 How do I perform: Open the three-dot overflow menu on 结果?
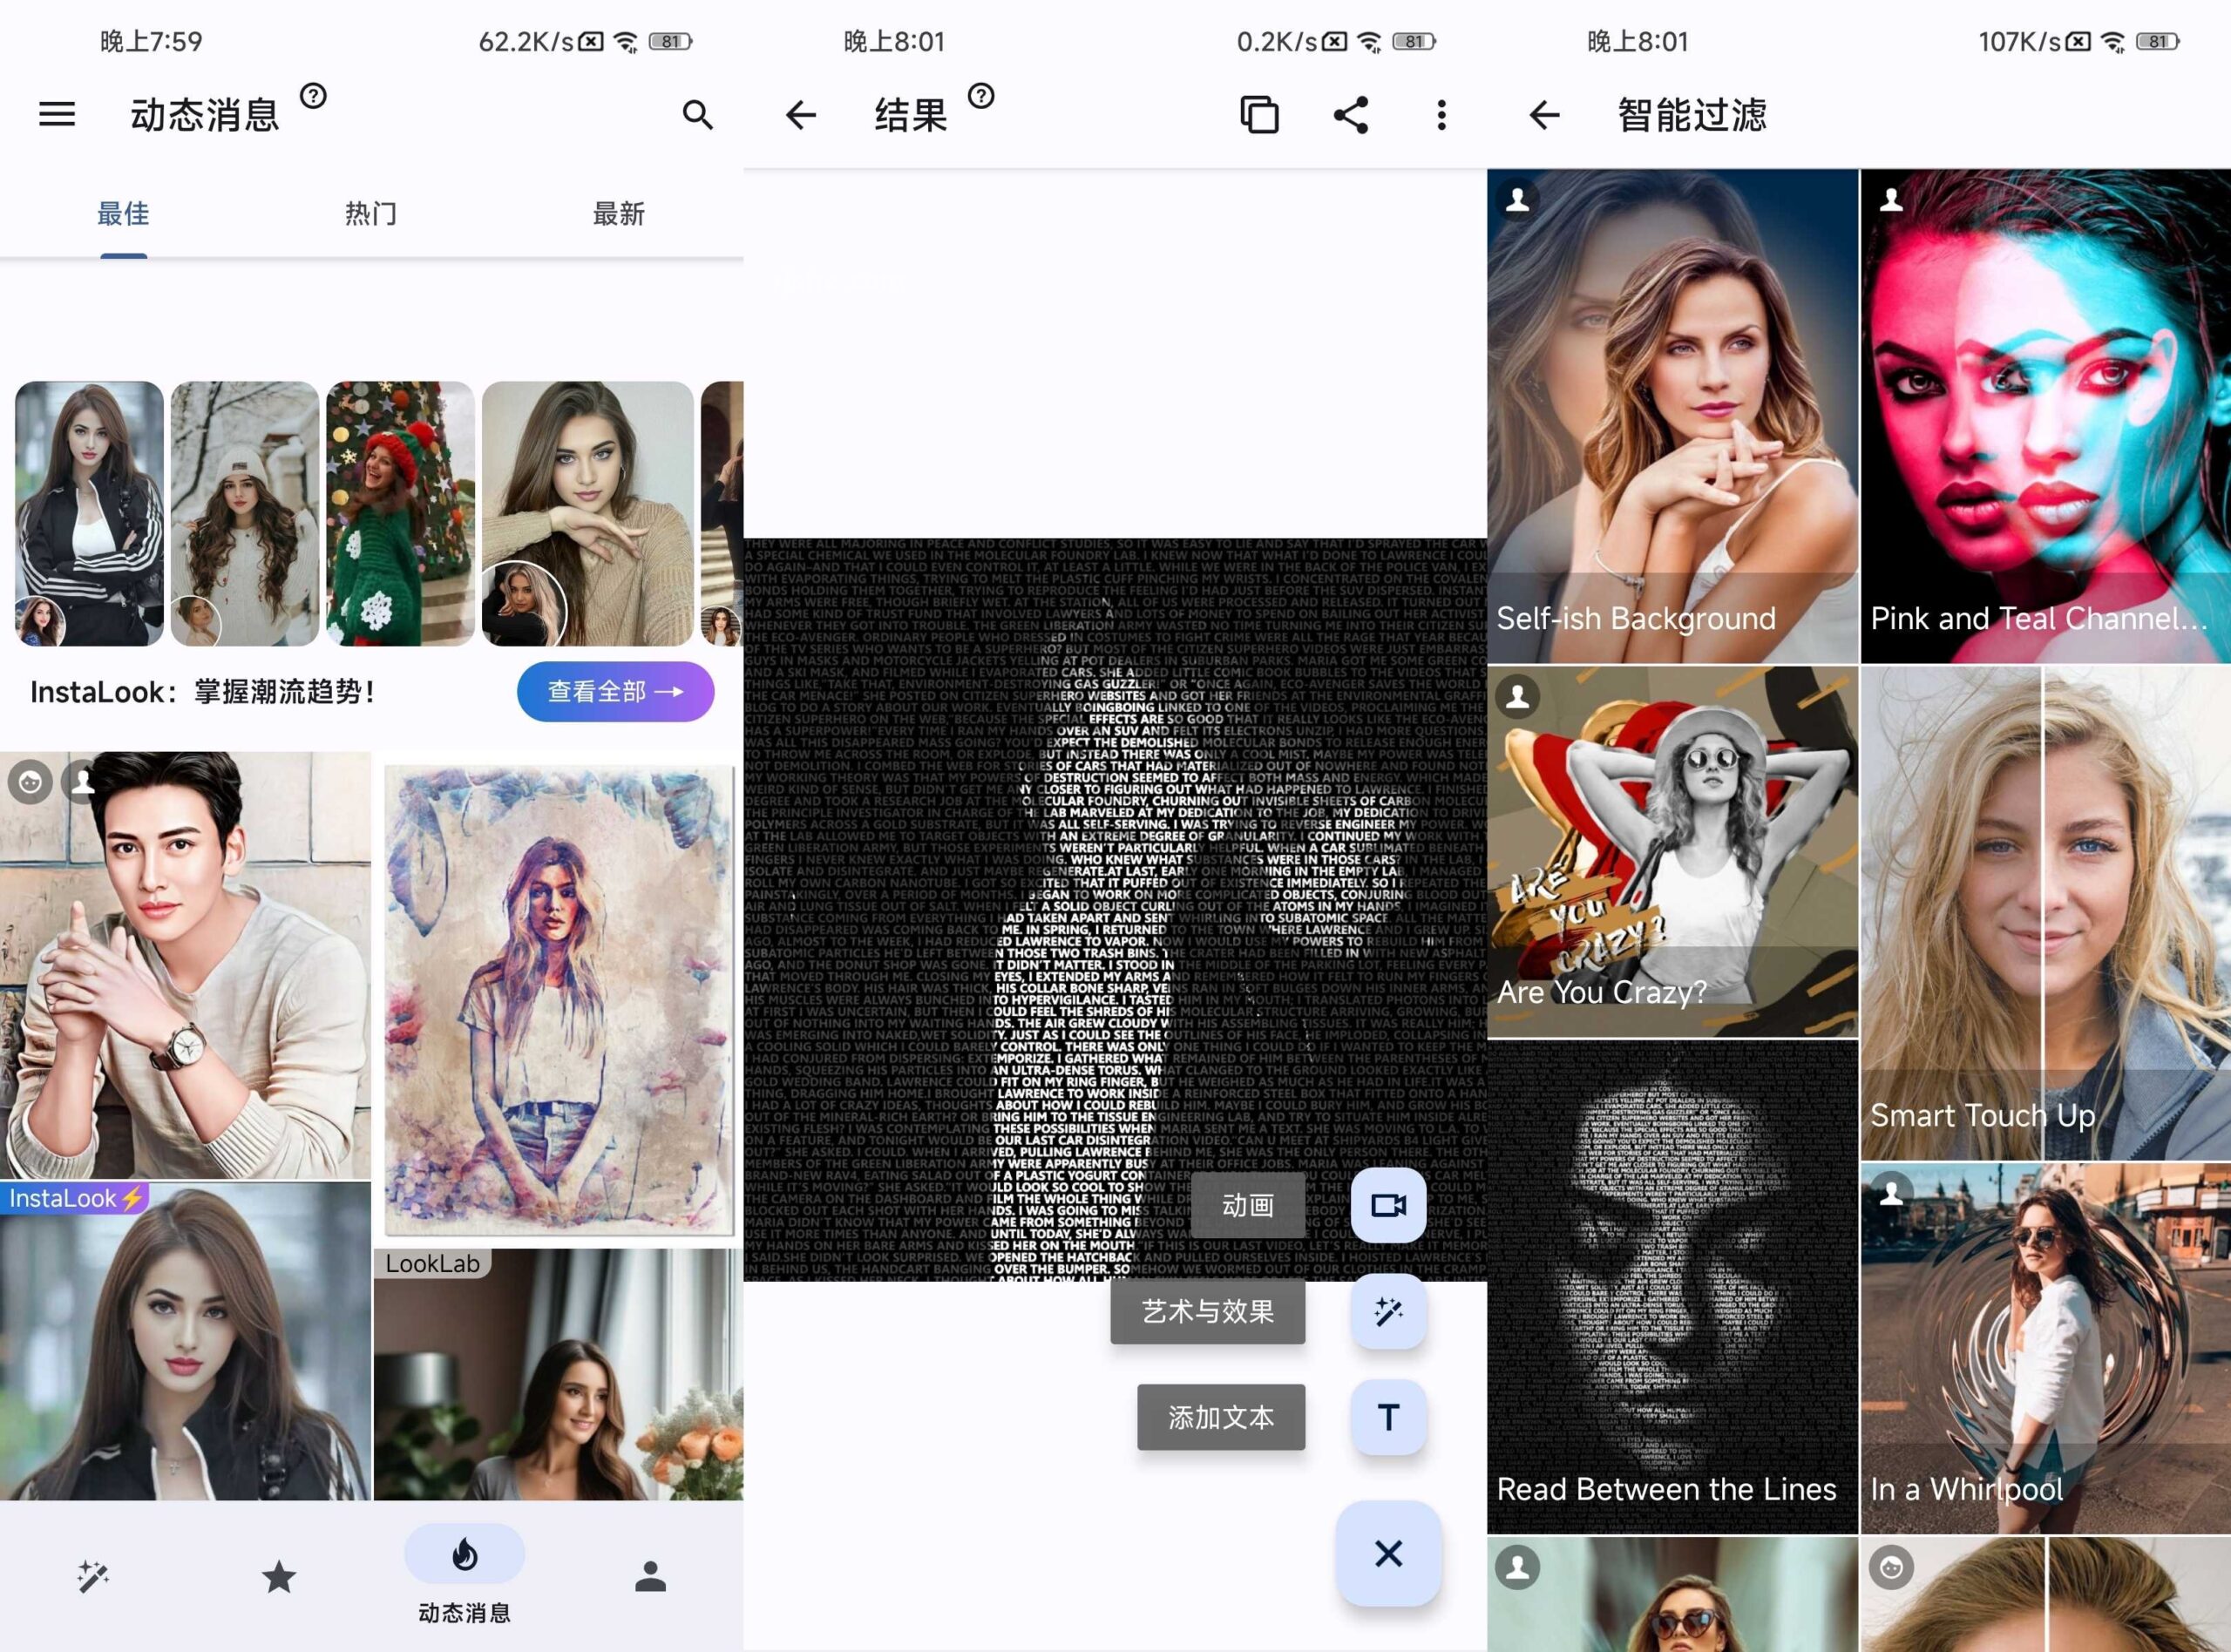pyautogui.click(x=1441, y=114)
